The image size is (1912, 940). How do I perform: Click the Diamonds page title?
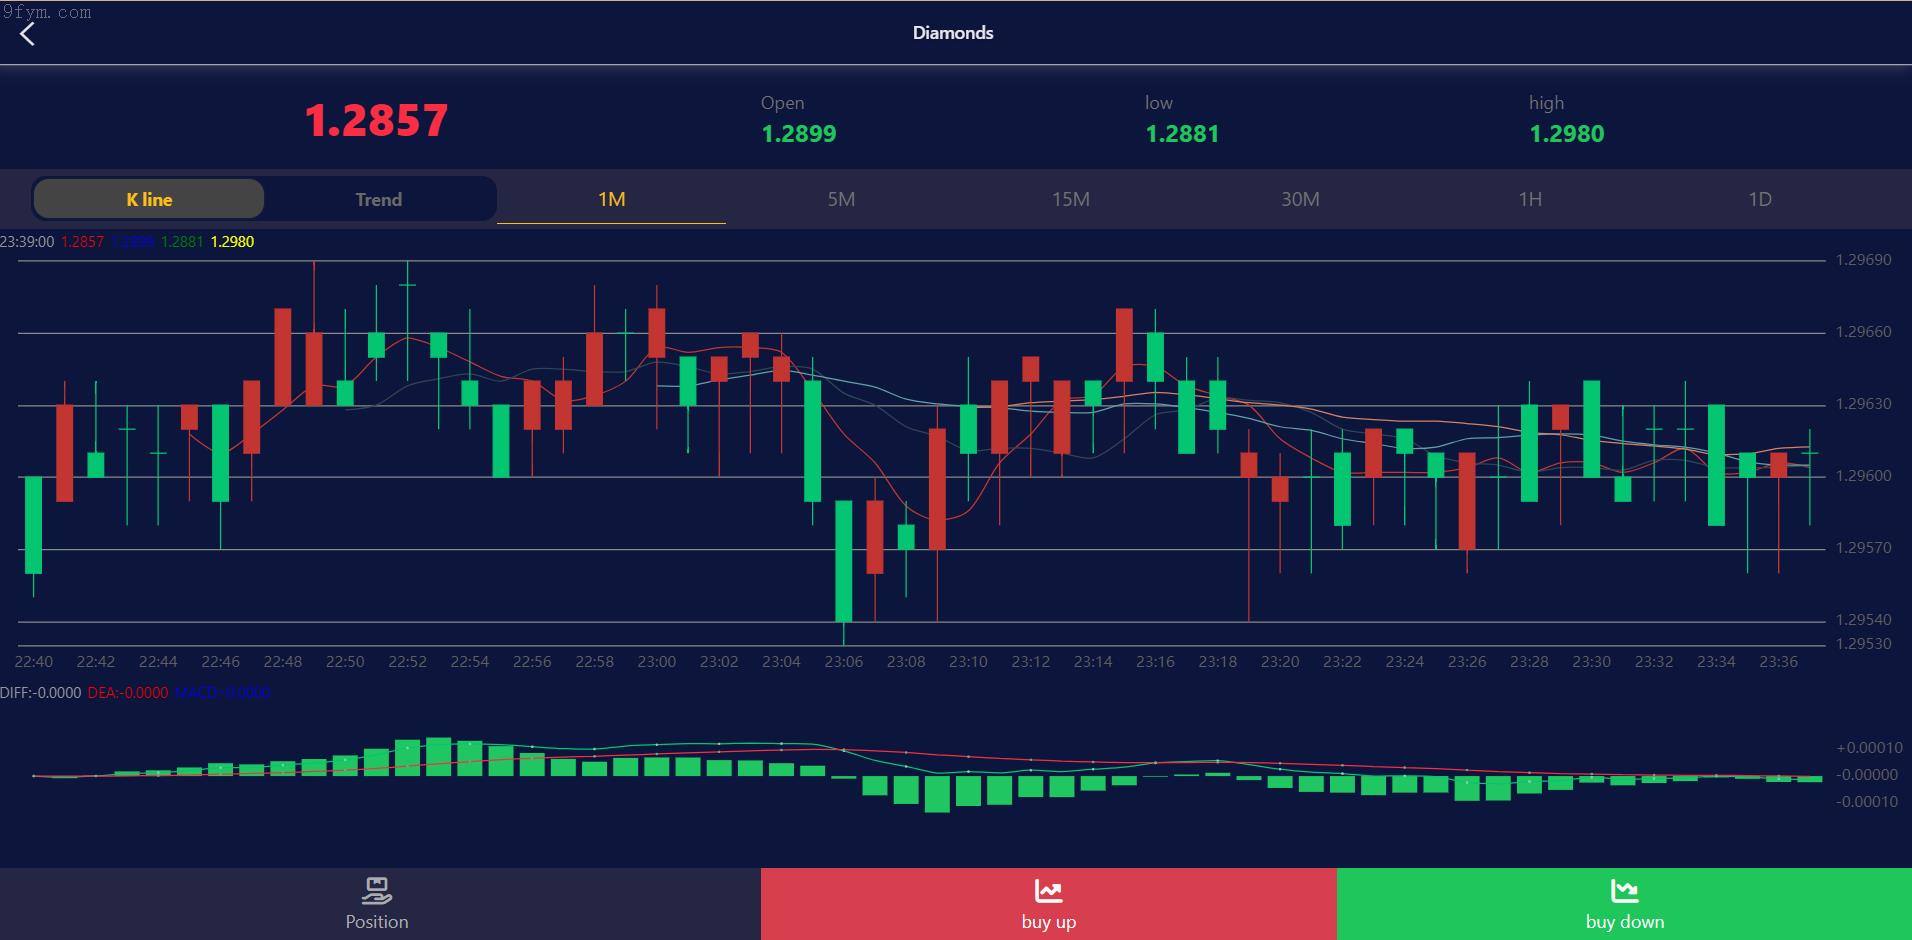[952, 33]
